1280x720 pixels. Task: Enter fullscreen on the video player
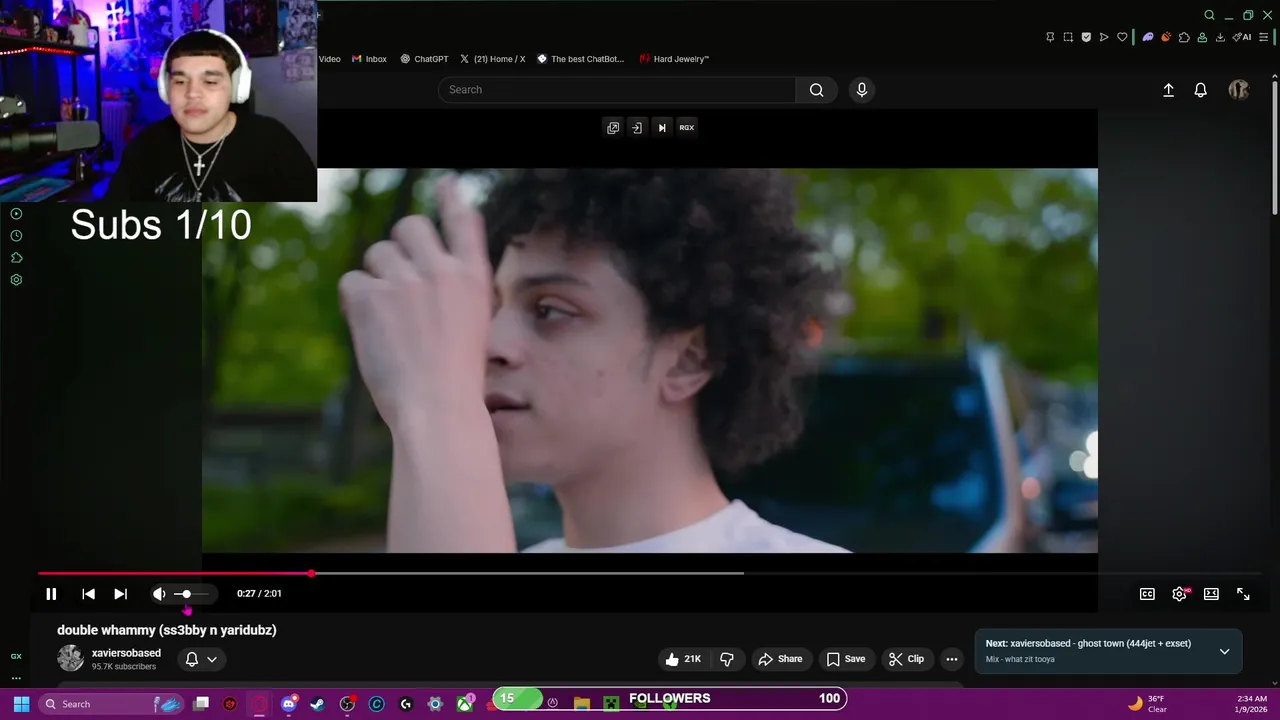1243,594
